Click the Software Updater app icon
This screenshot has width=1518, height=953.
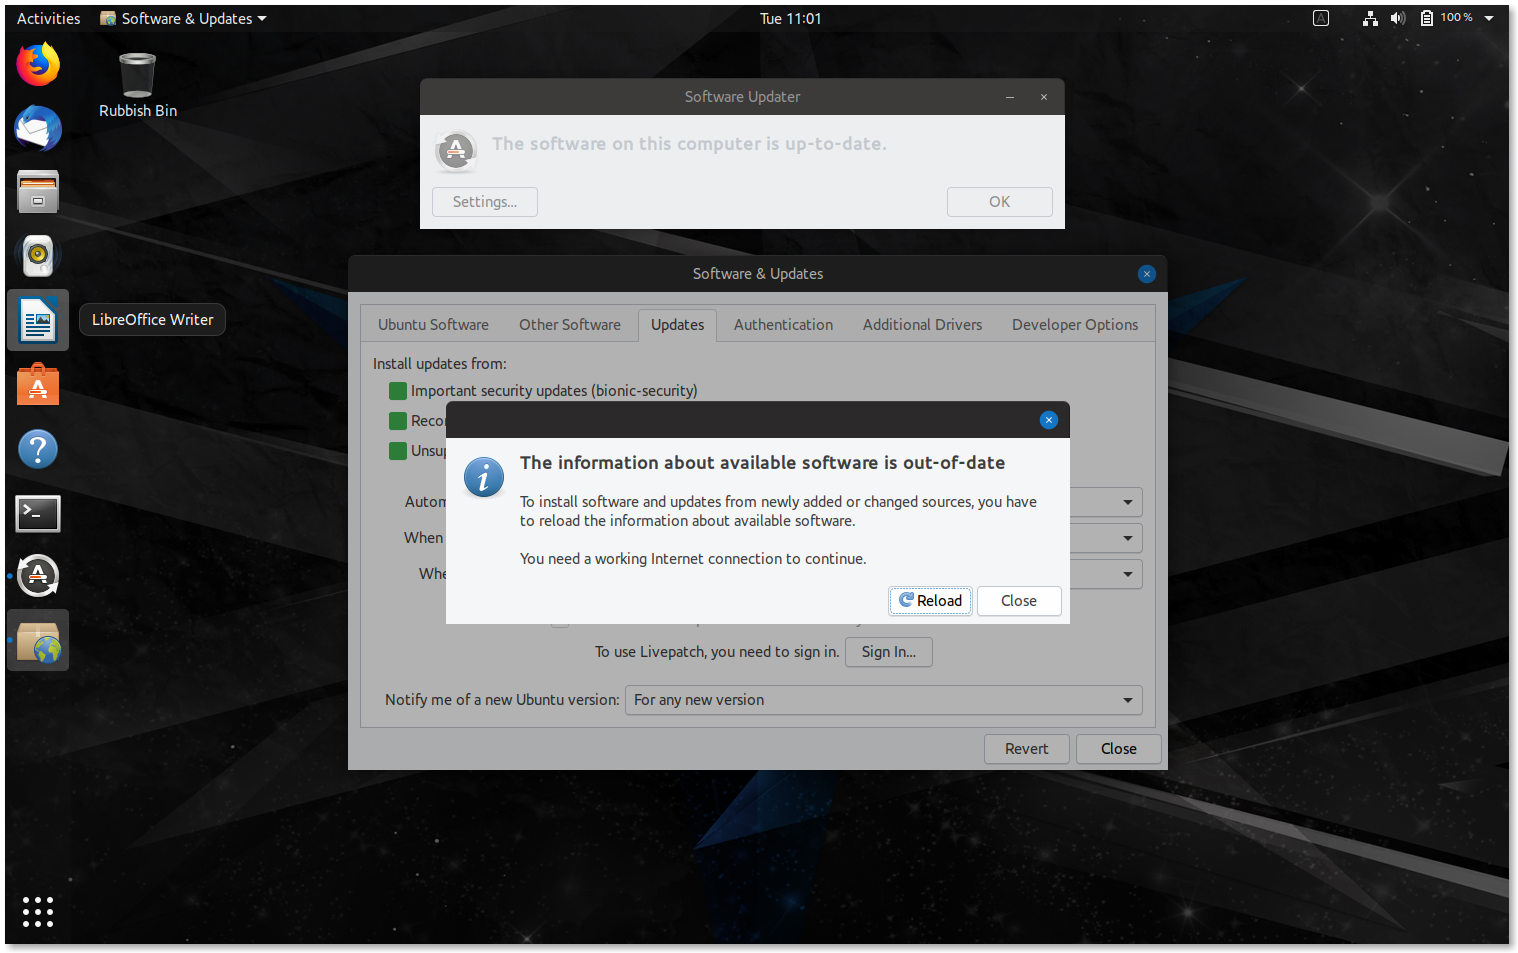click(x=456, y=152)
